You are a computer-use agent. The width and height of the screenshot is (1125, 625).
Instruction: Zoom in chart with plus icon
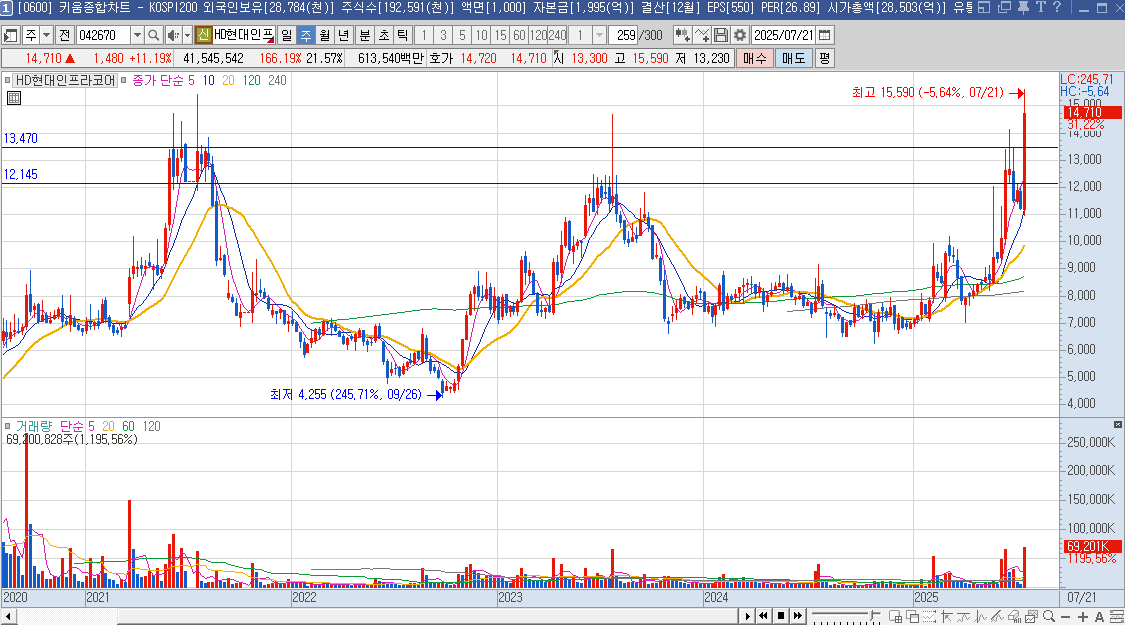(x=1083, y=616)
